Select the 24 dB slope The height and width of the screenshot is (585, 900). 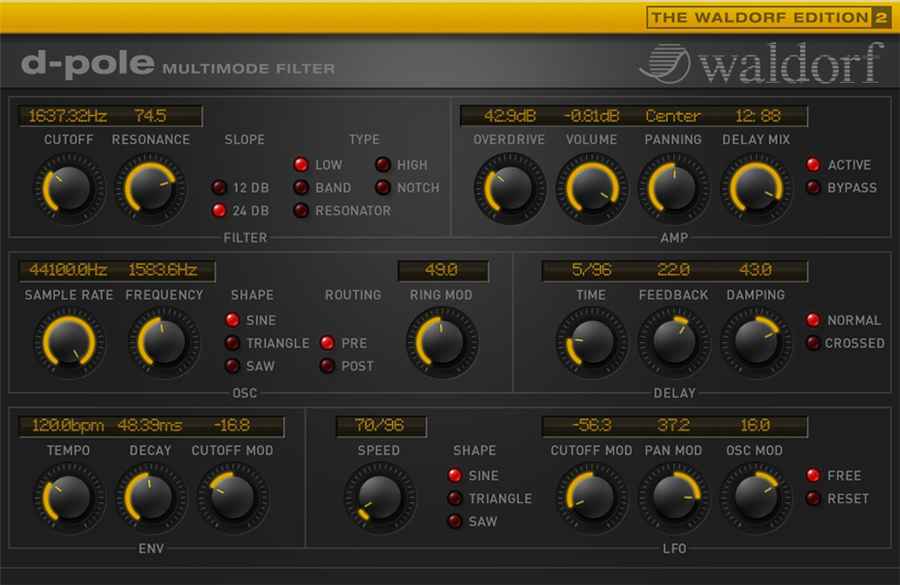coord(219,211)
